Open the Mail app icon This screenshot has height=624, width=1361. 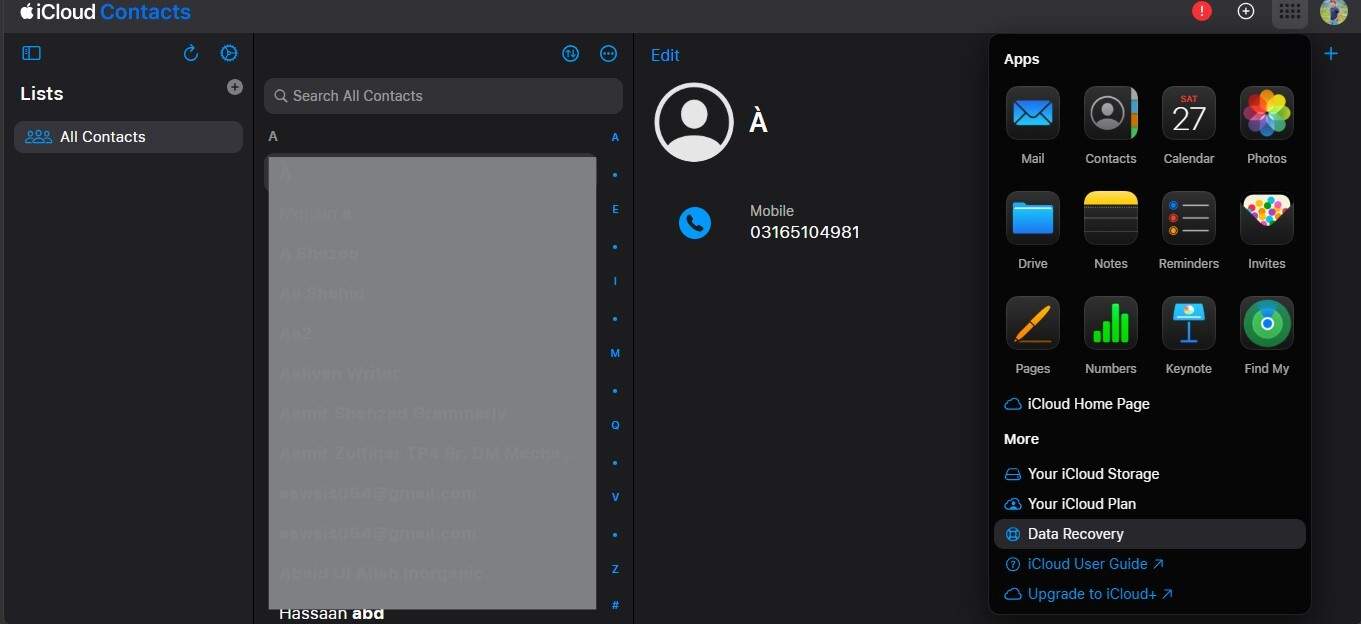pos(1032,113)
